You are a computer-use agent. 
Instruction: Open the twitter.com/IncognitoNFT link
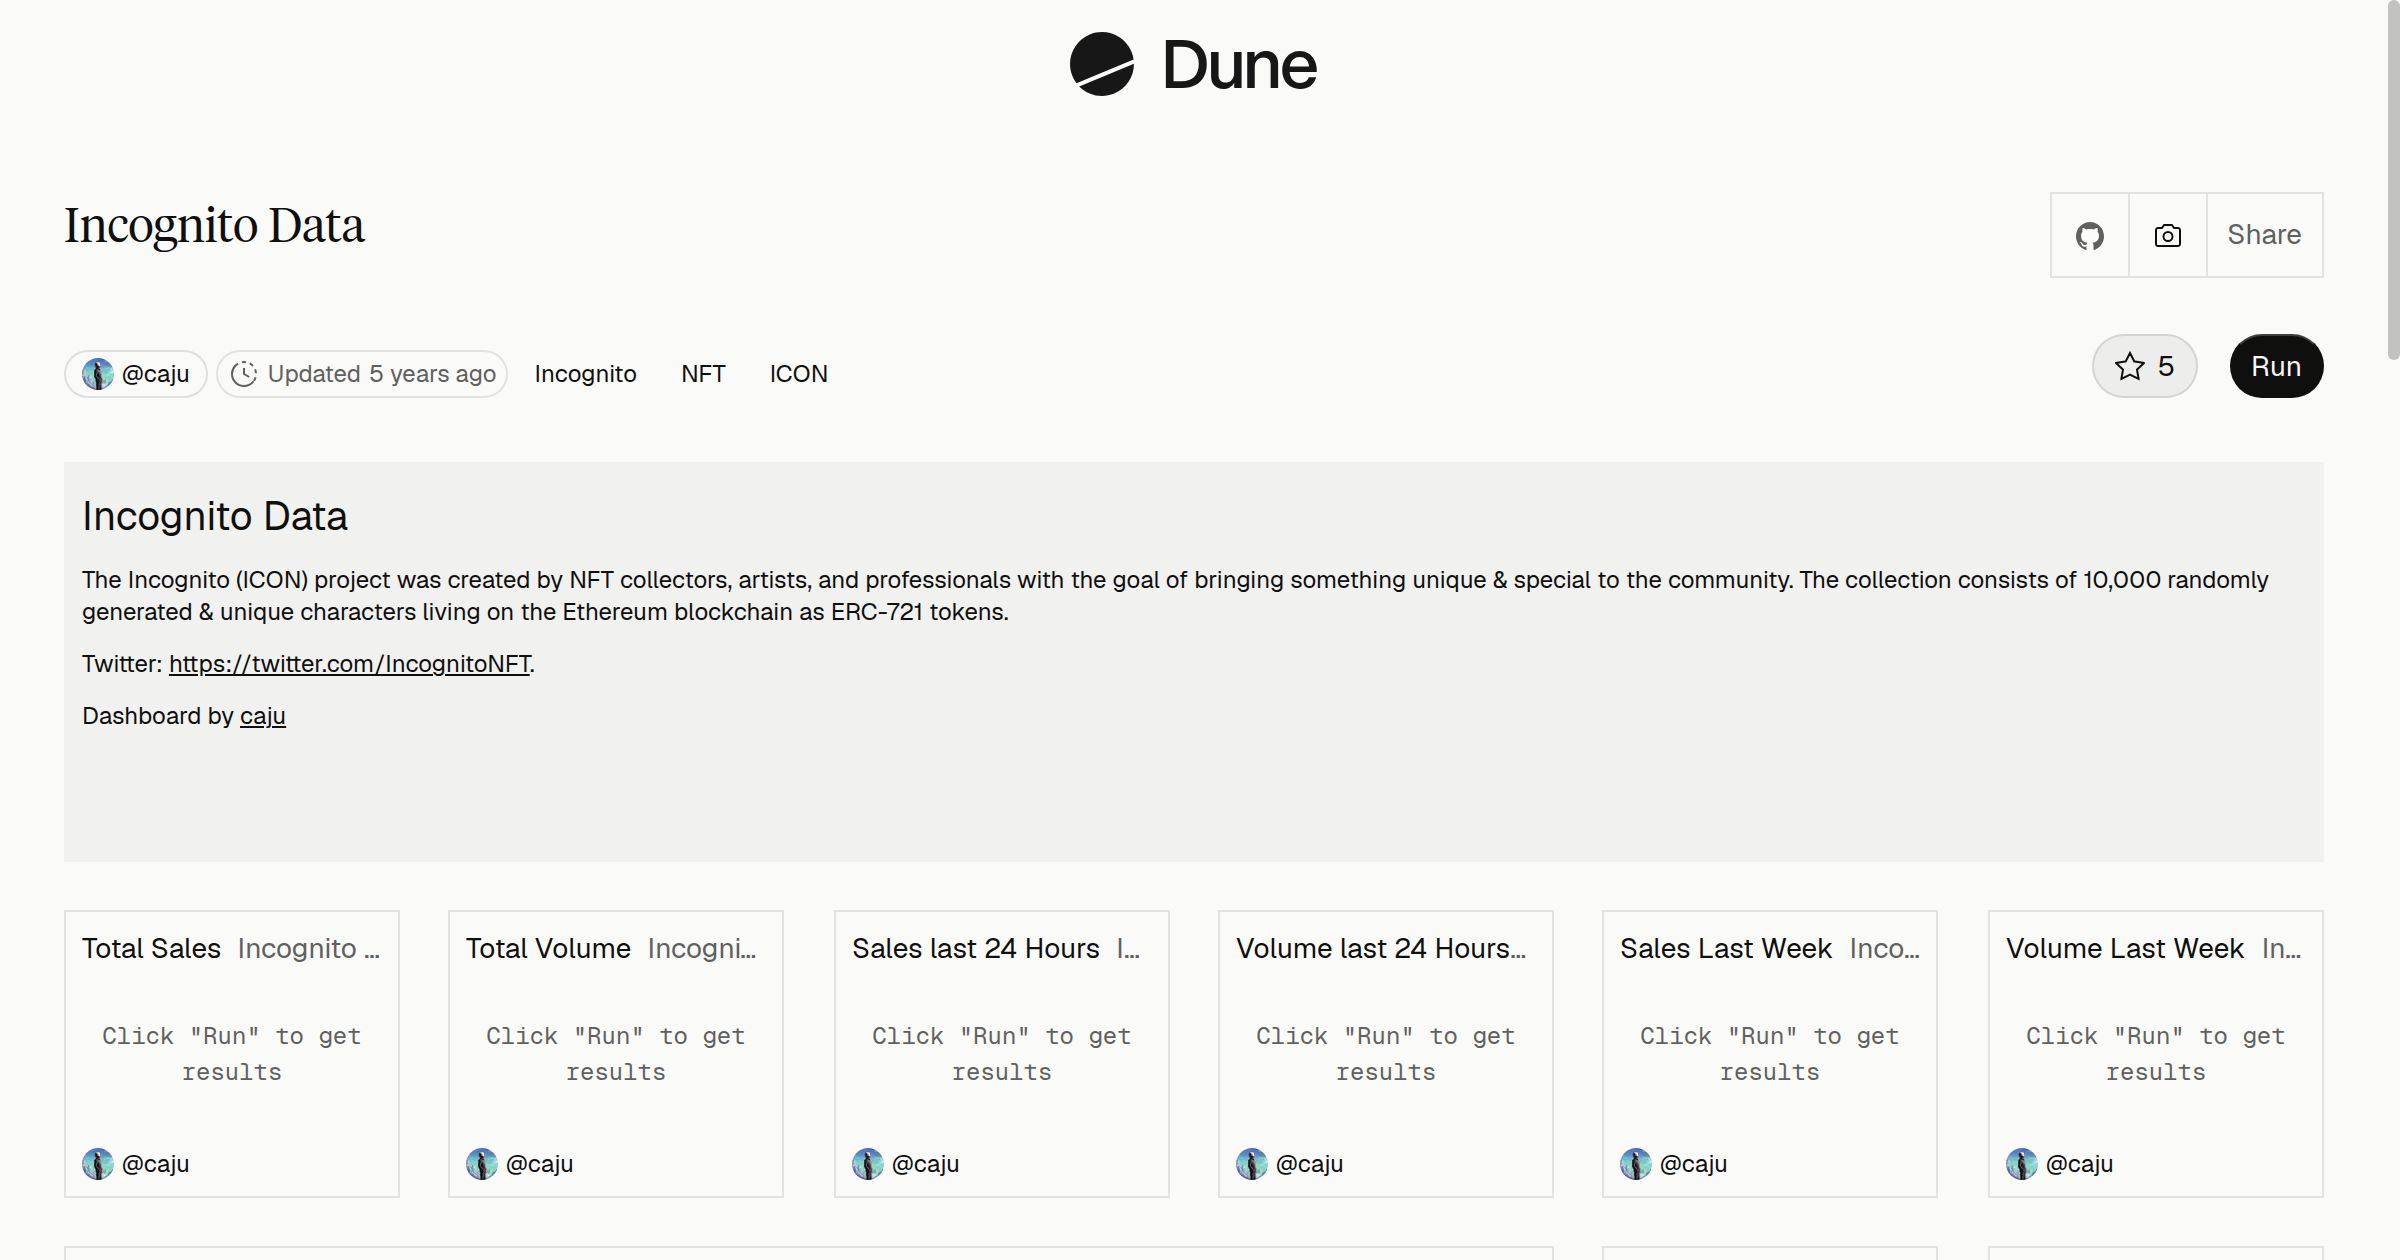pos(349,664)
